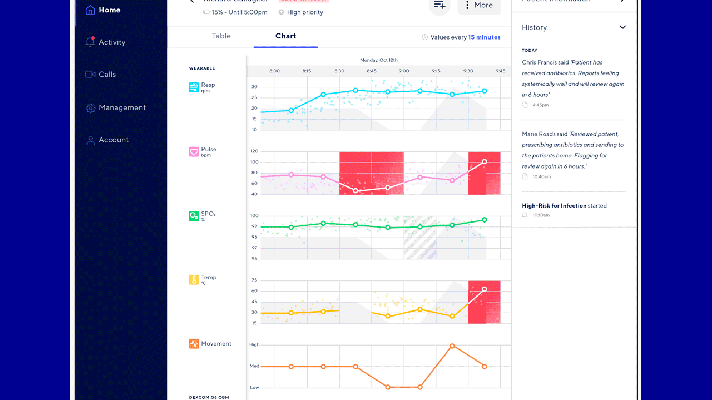Screen dimensions: 712x400
Task: Click the yellow Temp thermometer icon
Action: pos(194,279)
